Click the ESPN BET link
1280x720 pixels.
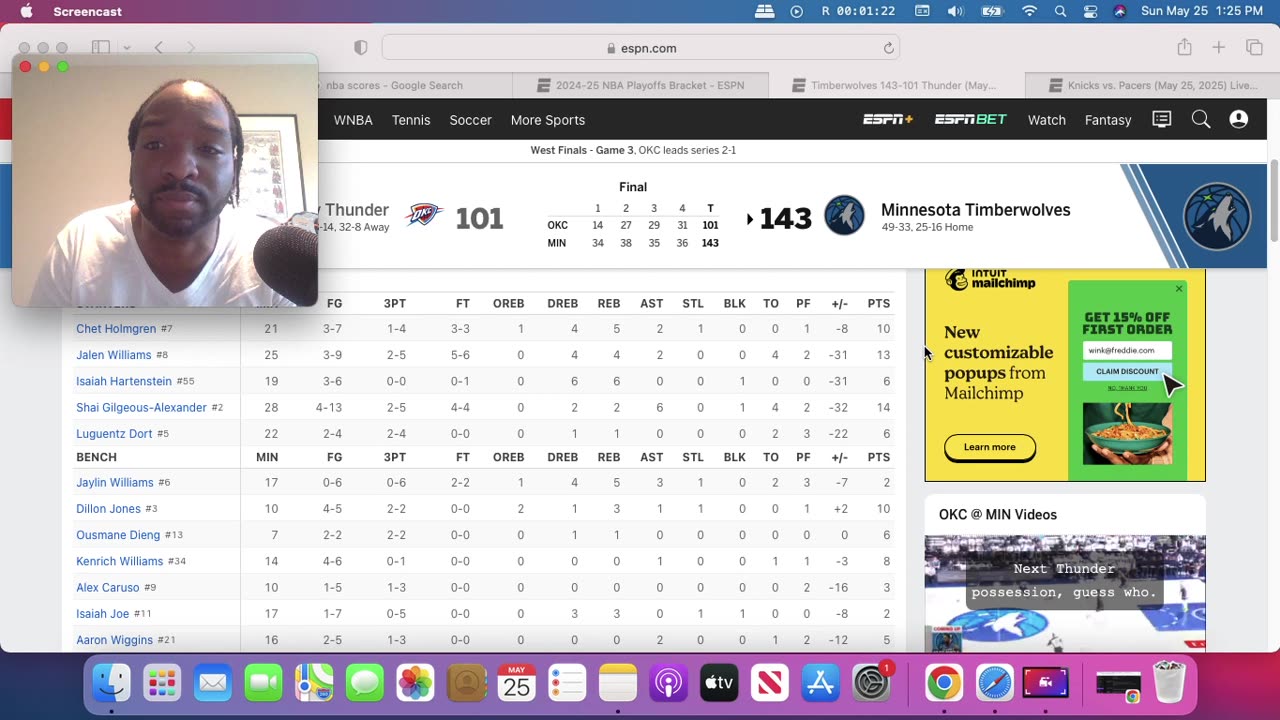[971, 119]
